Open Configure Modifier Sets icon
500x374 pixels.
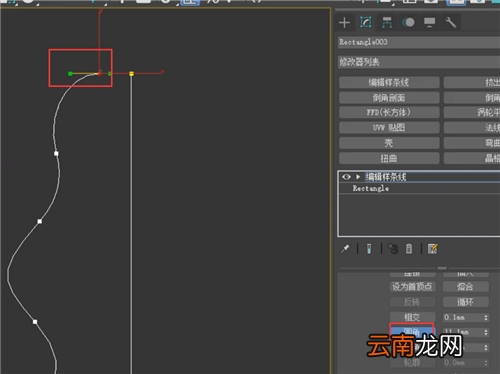tap(433, 249)
